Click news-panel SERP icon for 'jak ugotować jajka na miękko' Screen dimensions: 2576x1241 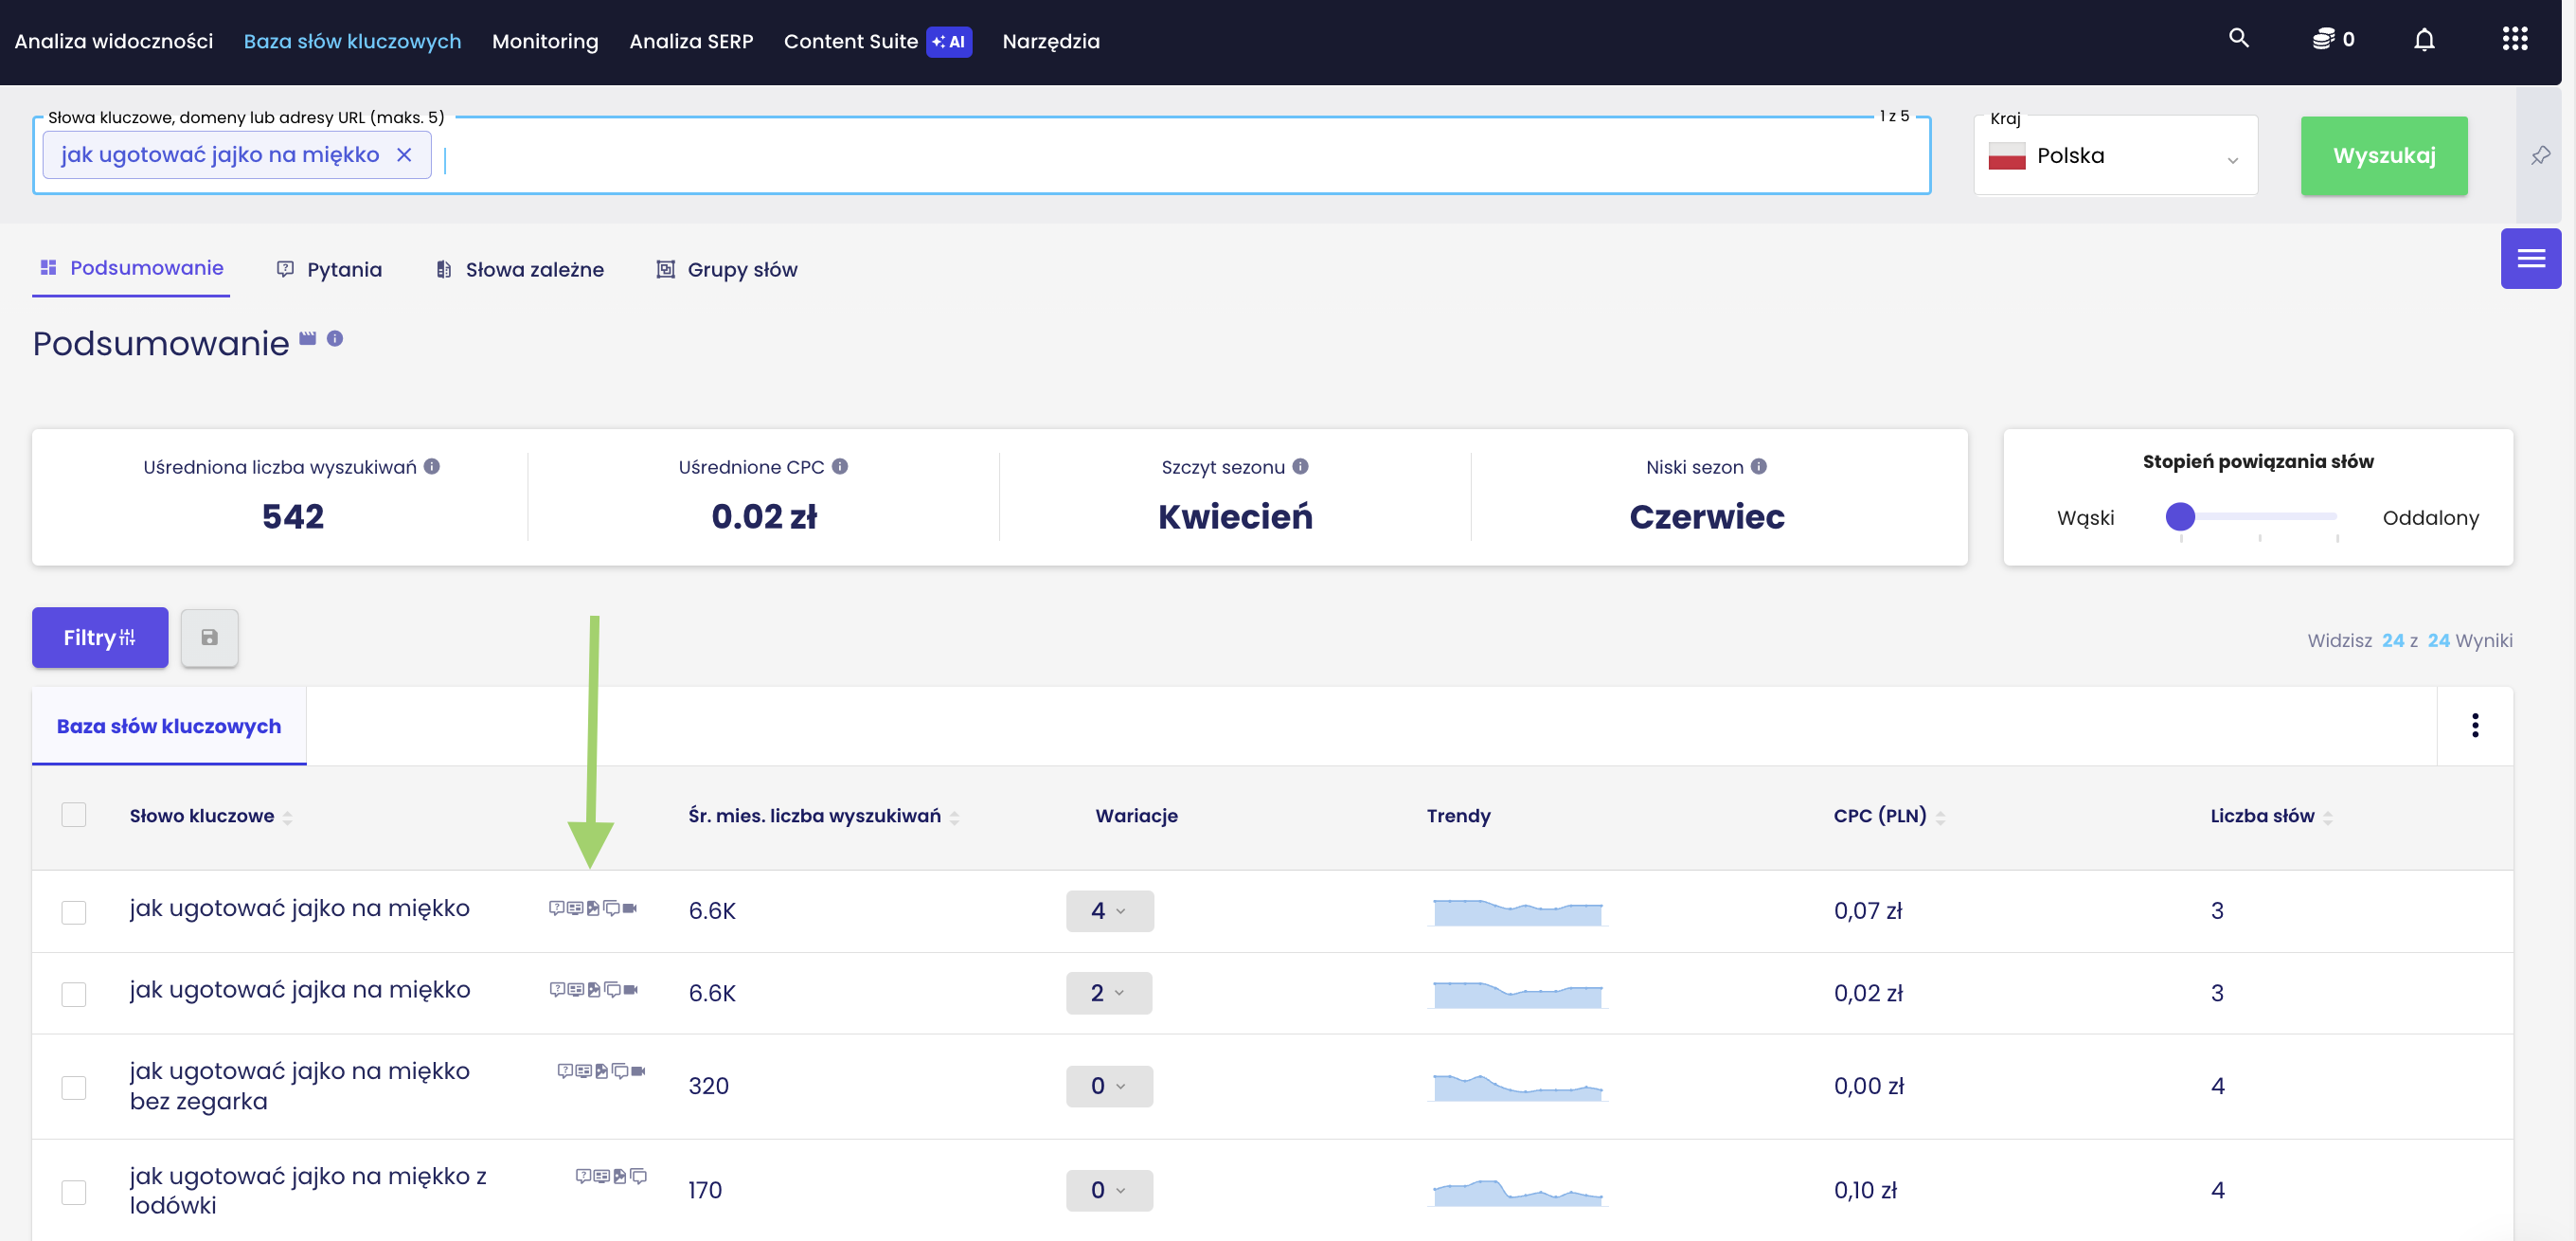tap(576, 990)
